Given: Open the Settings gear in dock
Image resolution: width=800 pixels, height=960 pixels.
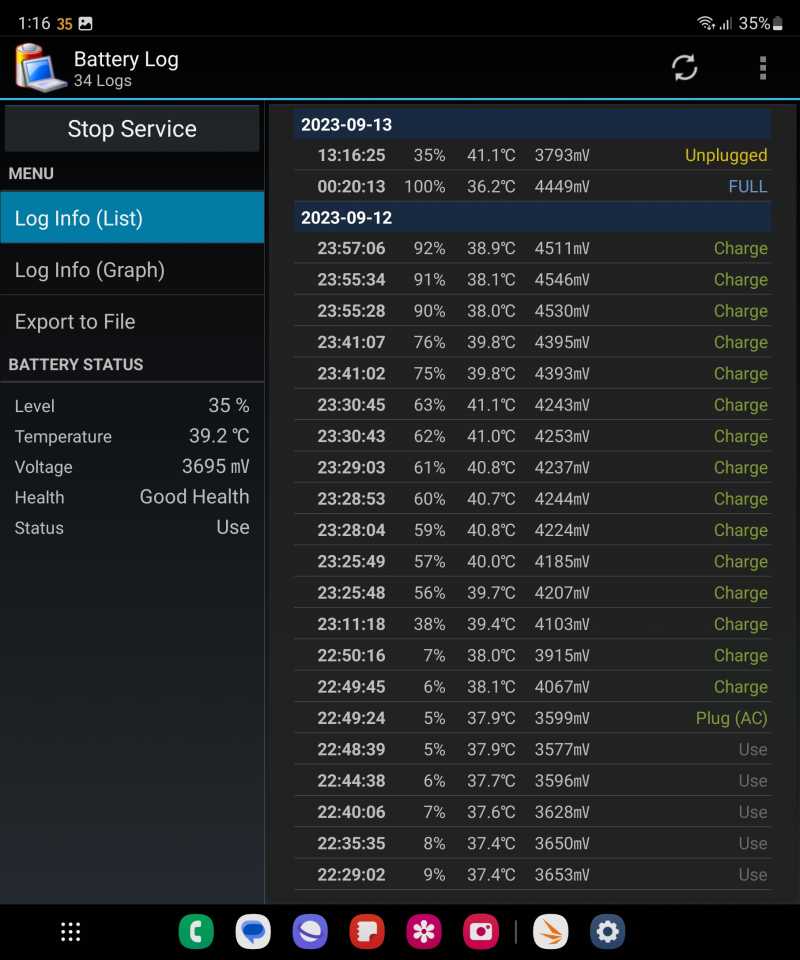Looking at the screenshot, I should 607,931.
